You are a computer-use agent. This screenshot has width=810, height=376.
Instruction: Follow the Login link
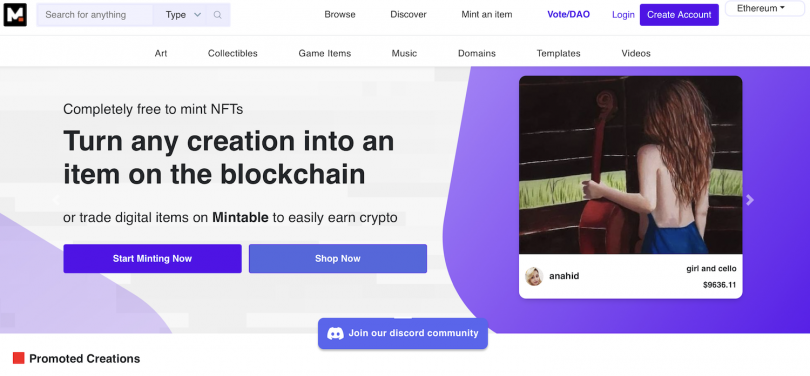623,15
